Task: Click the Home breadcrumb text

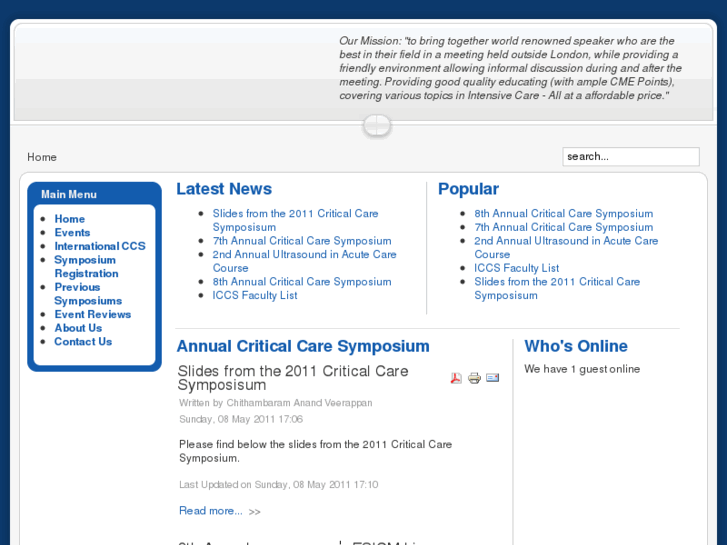Action: tap(42, 157)
